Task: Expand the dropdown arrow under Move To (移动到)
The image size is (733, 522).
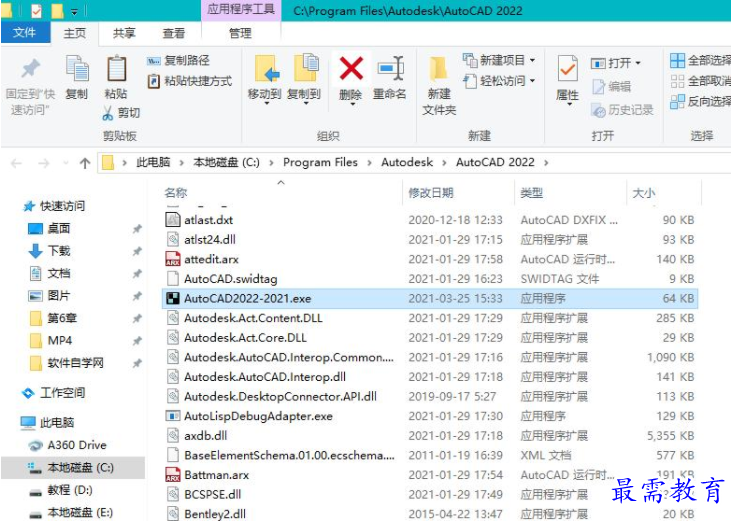Action: pyautogui.click(x=266, y=103)
